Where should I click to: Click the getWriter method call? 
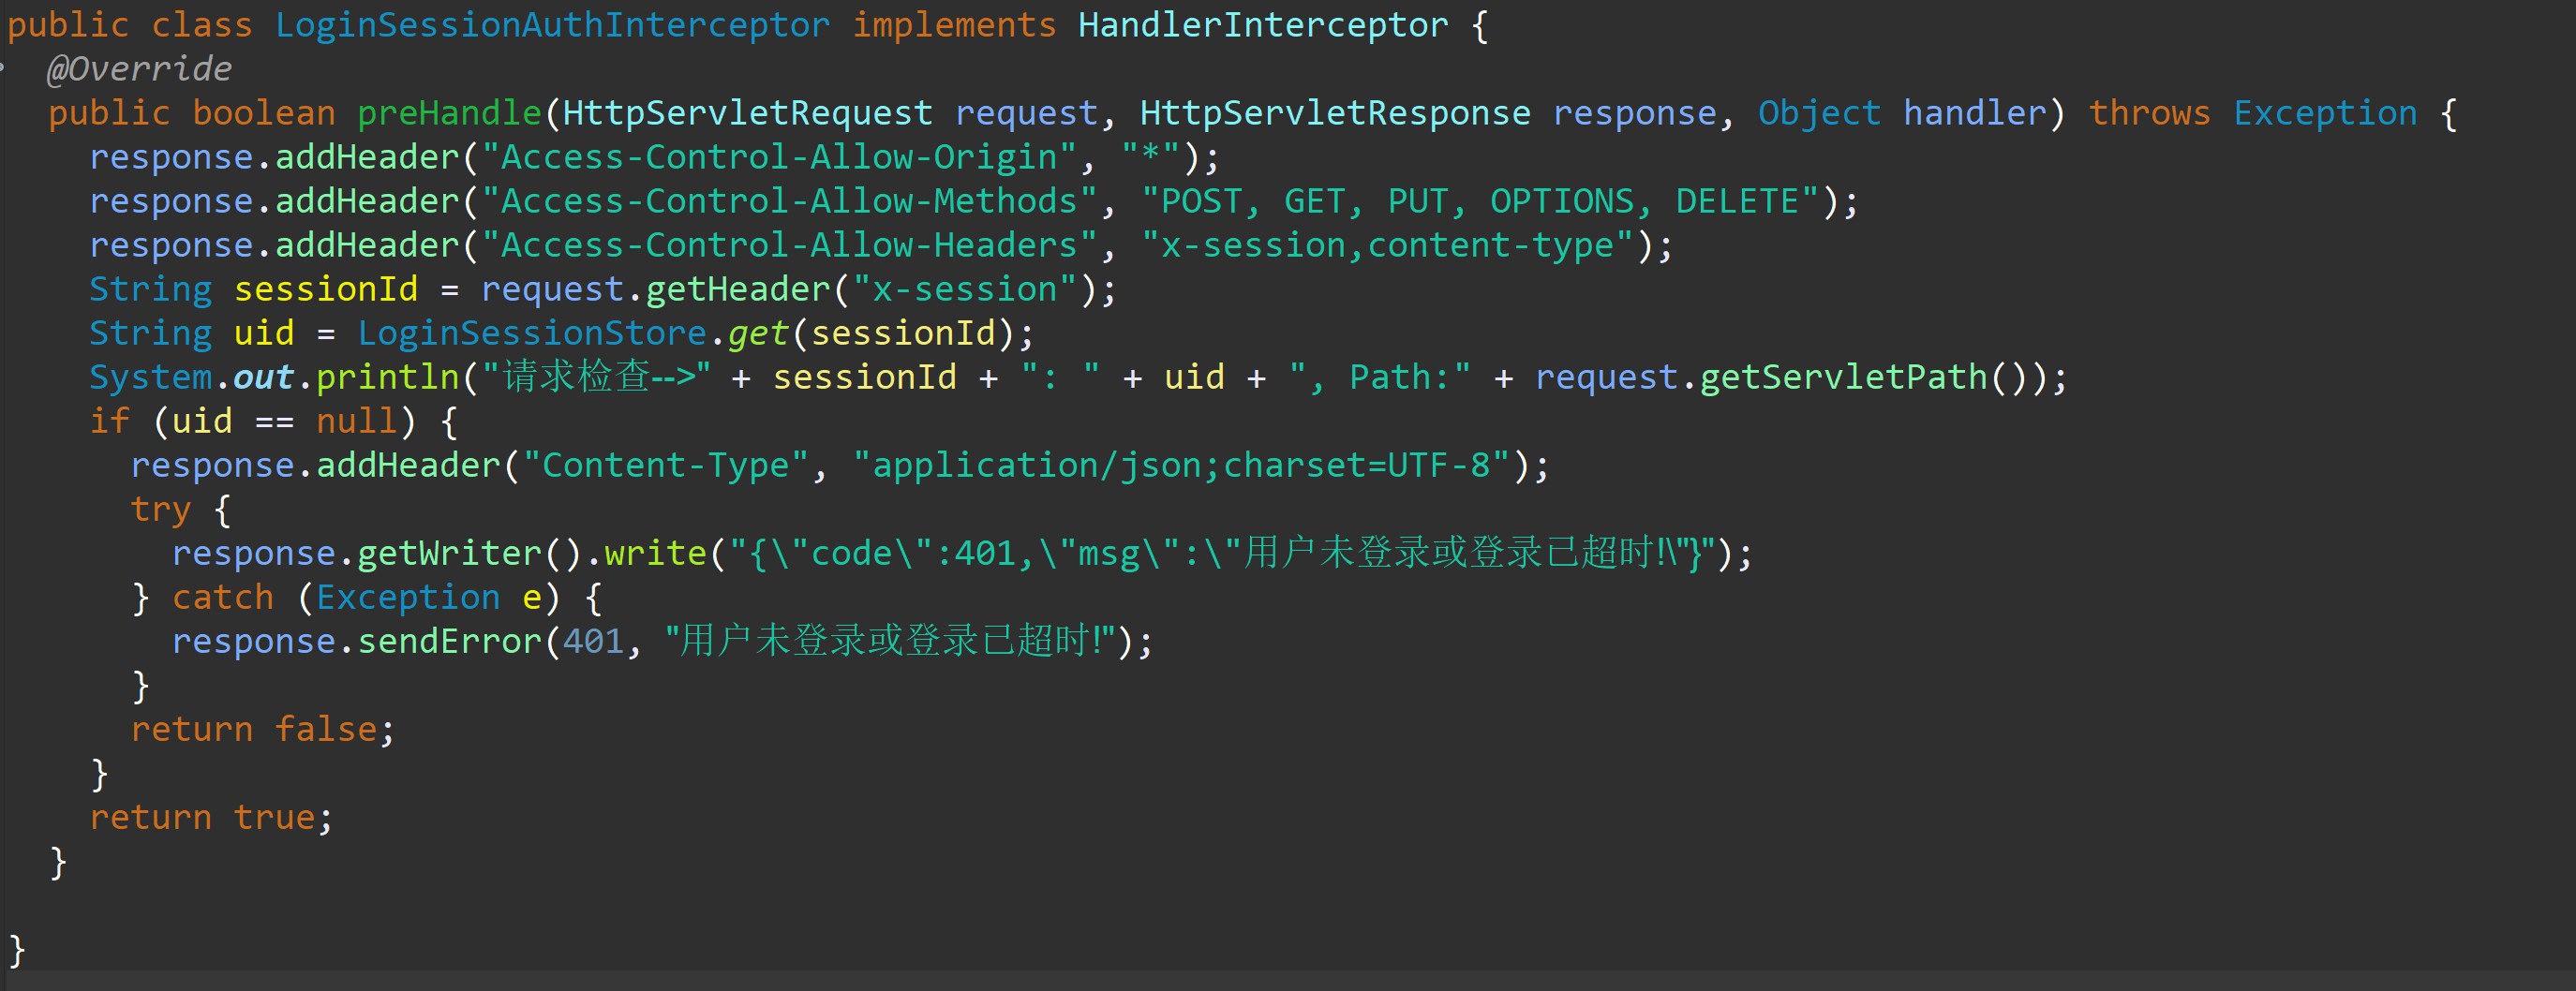pos(448,553)
